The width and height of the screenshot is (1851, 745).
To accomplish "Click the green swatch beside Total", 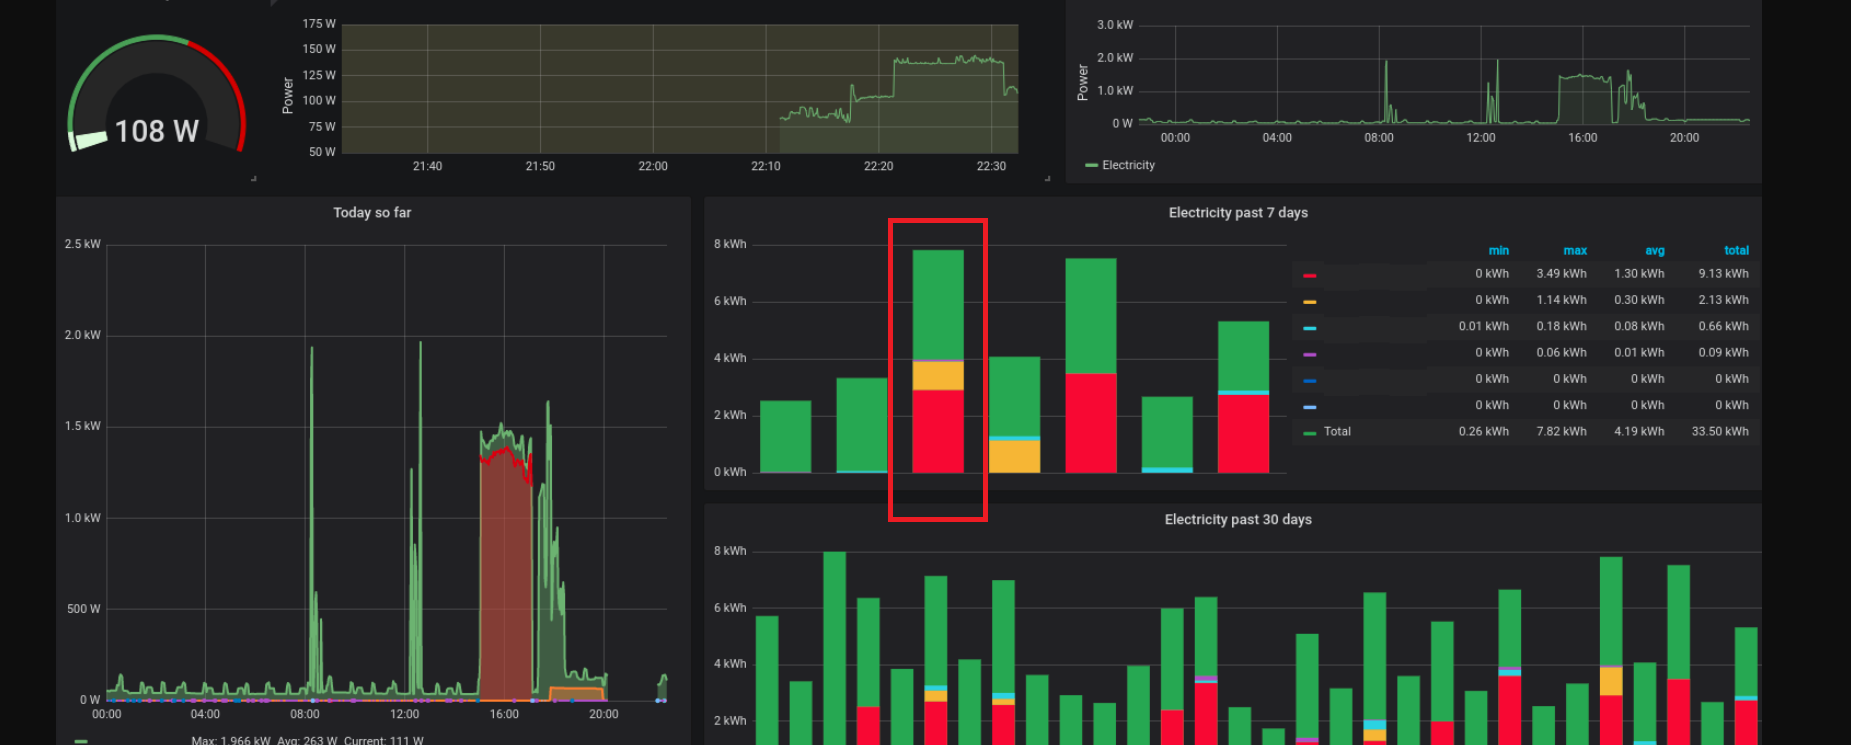I will (x=1309, y=433).
